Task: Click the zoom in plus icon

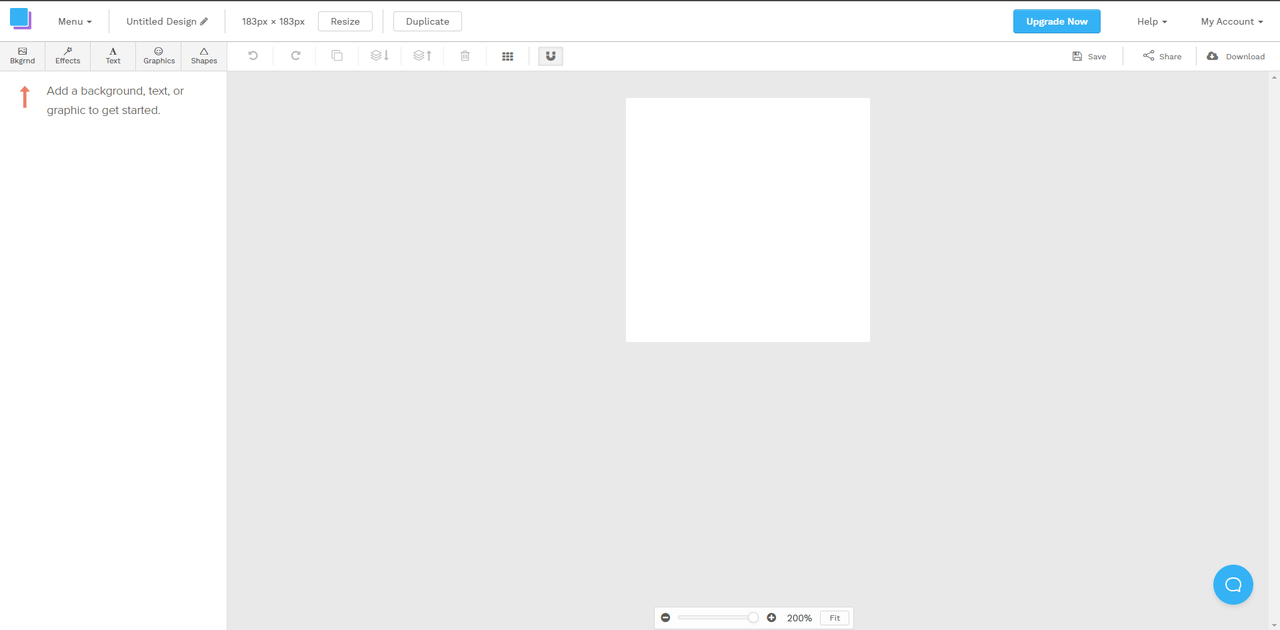Action: [x=771, y=618]
